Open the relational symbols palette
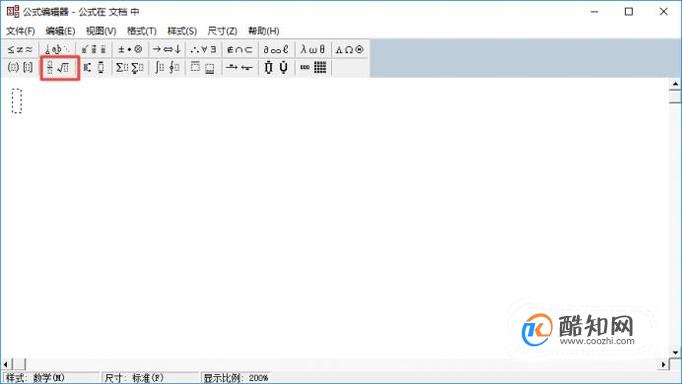Image resolution: width=682 pixels, height=384 pixels. pyautogui.click(x=20, y=50)
